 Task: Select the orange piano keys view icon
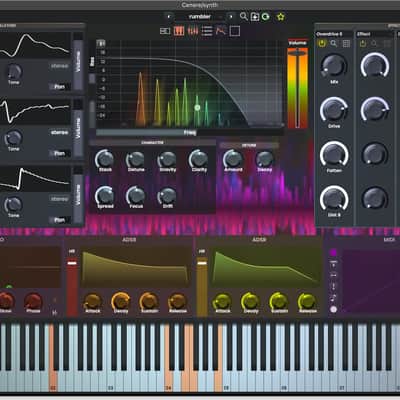click(179, 31)
